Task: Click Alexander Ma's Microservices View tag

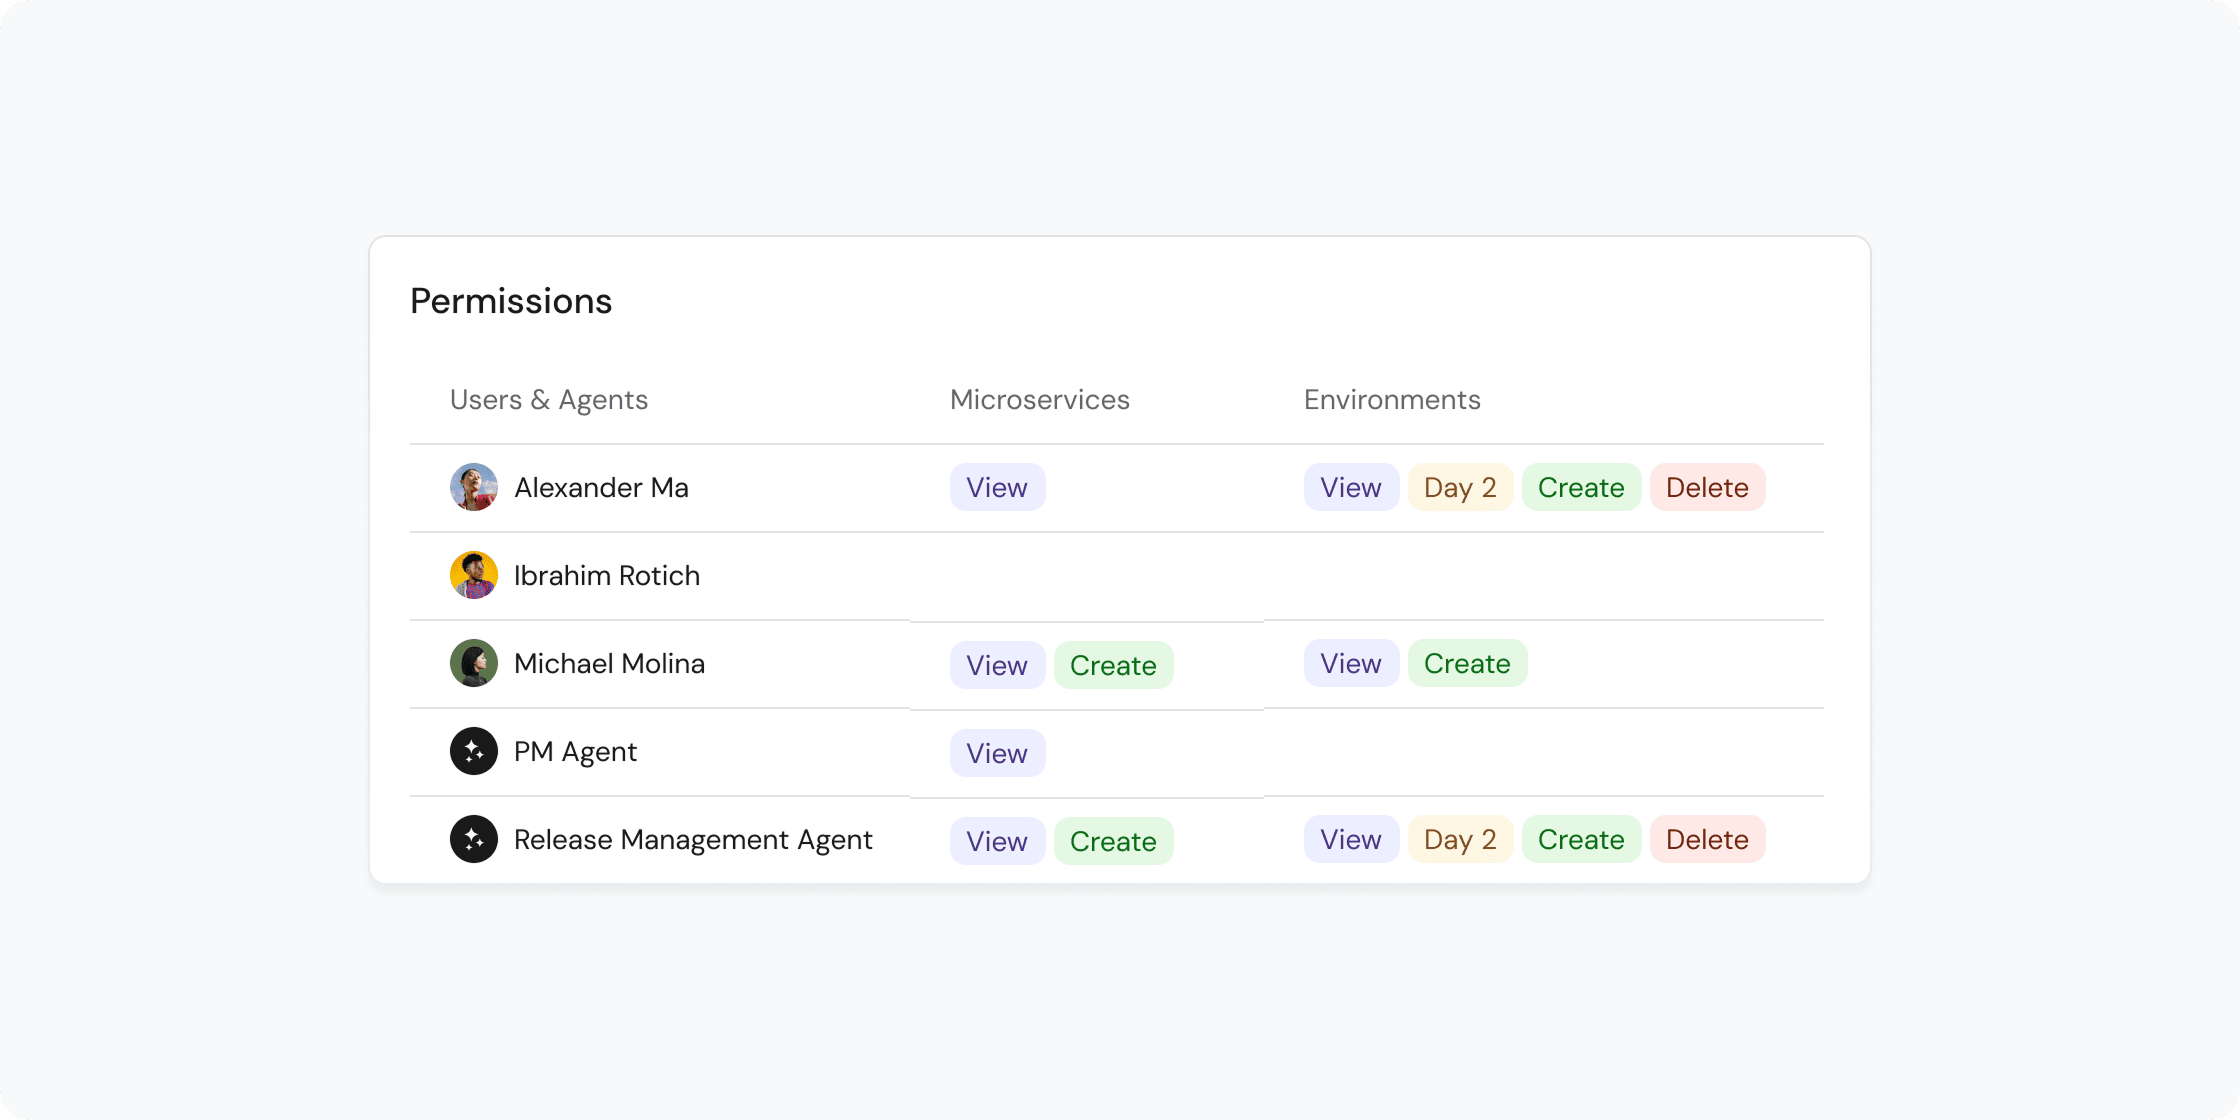Action: 997,487
